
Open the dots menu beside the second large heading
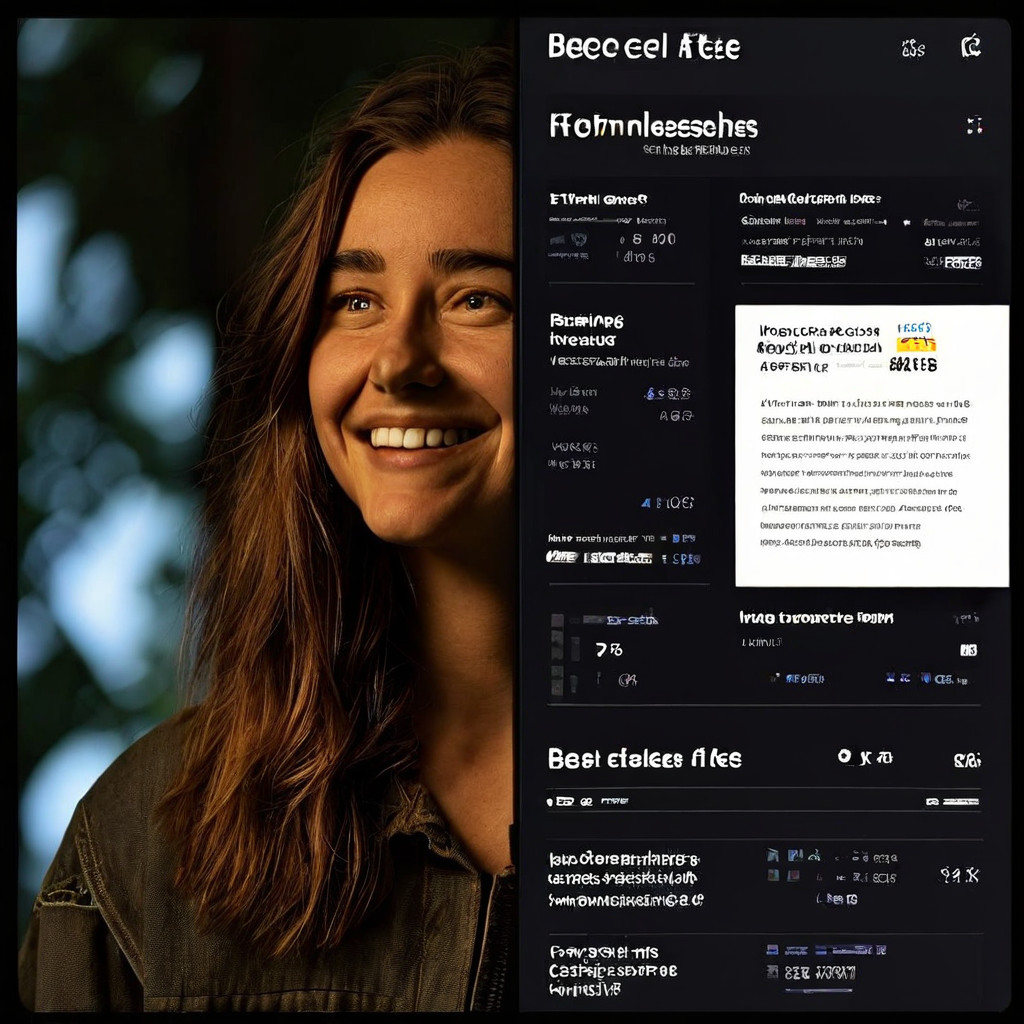(974, 126)
